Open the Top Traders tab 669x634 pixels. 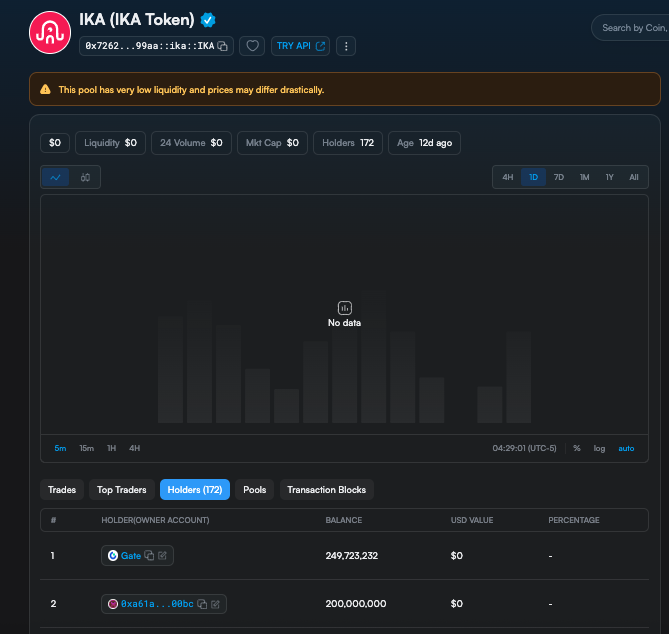coord(122,489)
